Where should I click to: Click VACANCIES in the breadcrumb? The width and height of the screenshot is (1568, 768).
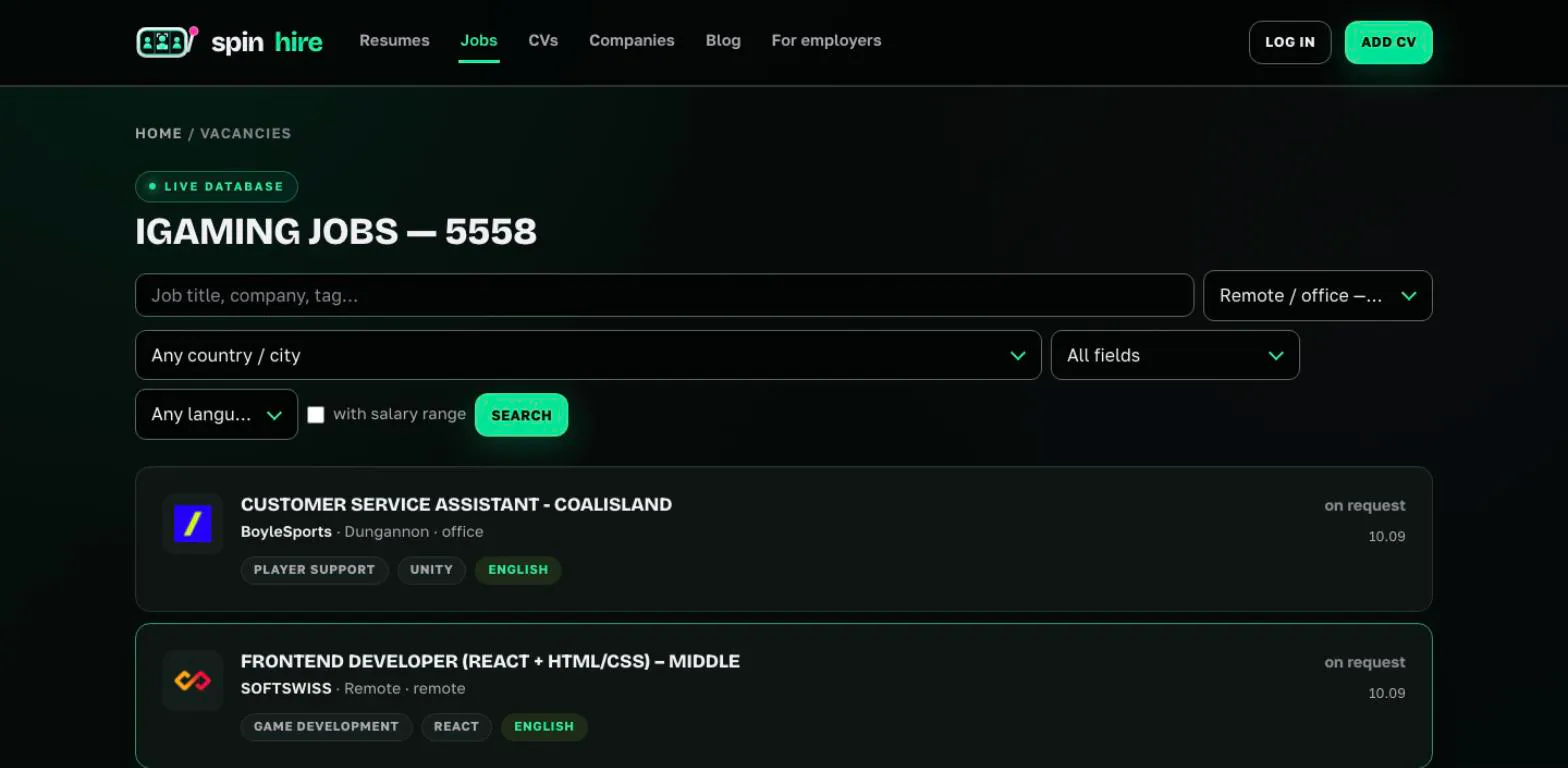click(246, 133)
